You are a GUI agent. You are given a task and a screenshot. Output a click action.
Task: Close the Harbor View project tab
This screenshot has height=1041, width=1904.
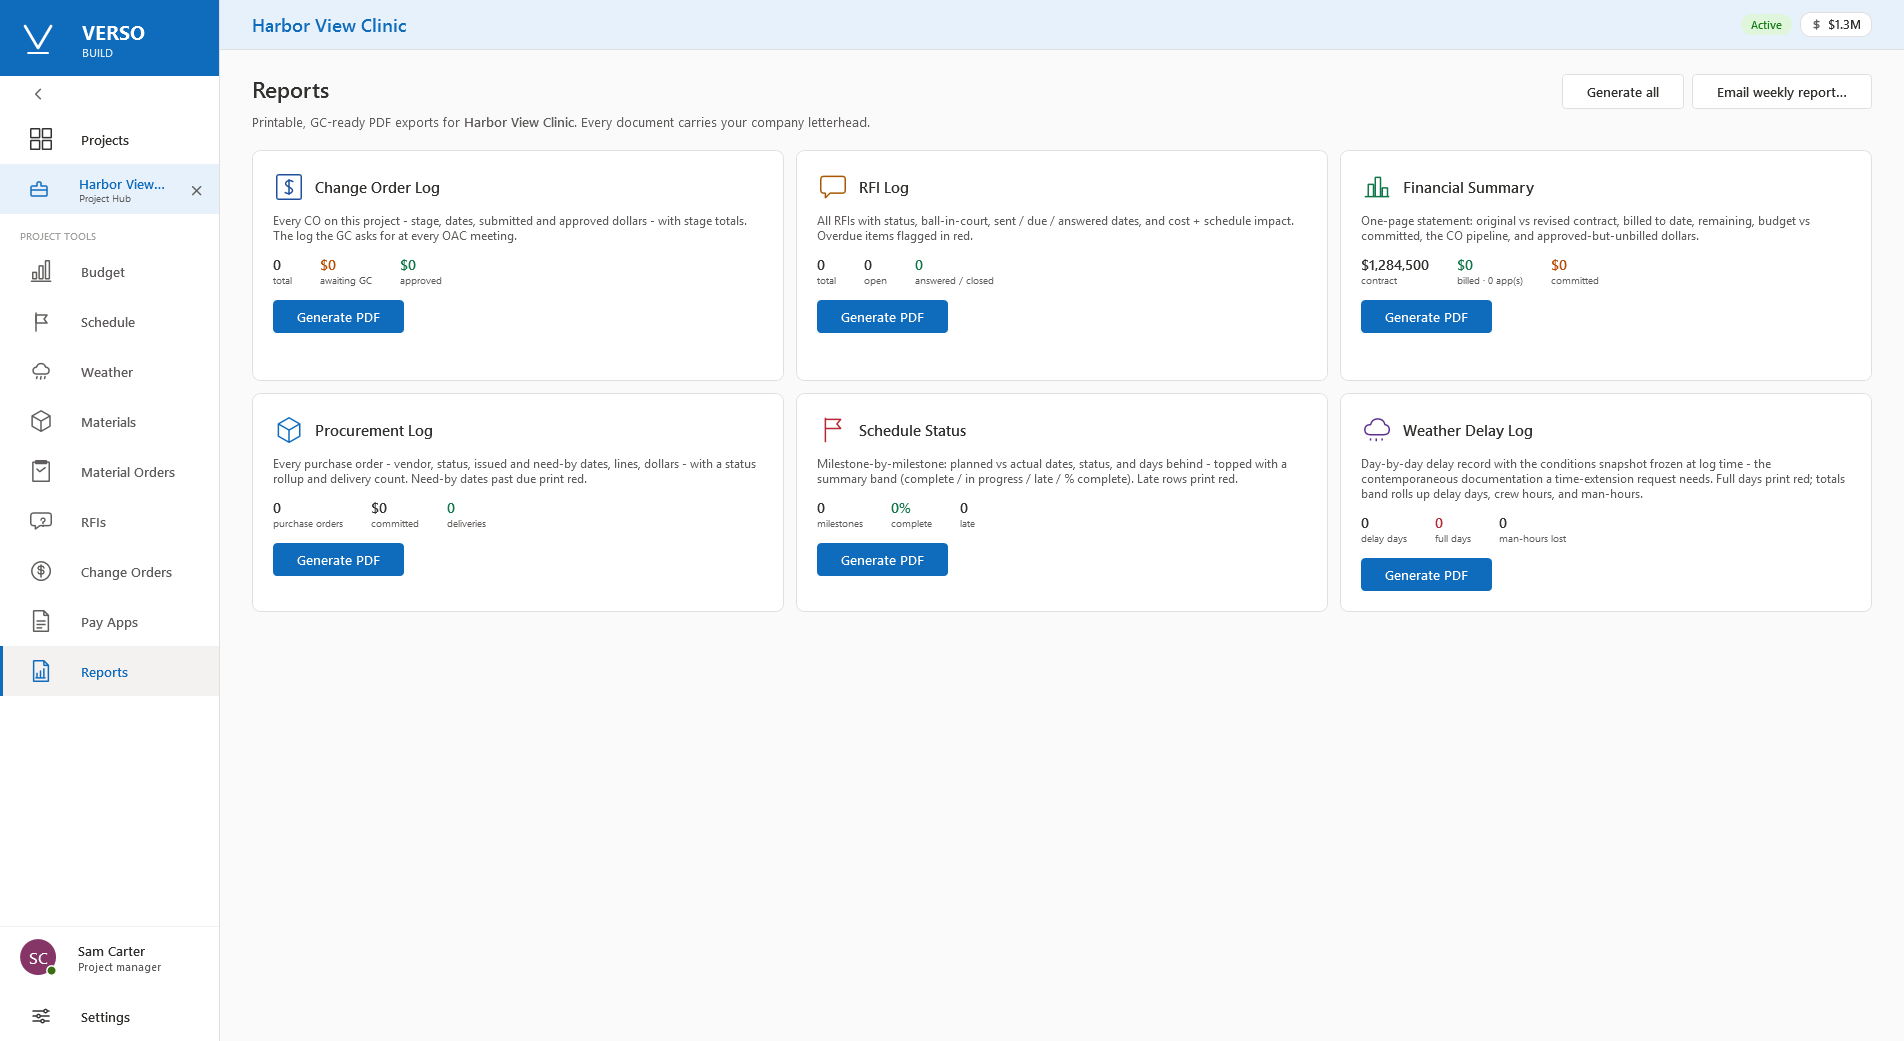[x=197, y=191]
